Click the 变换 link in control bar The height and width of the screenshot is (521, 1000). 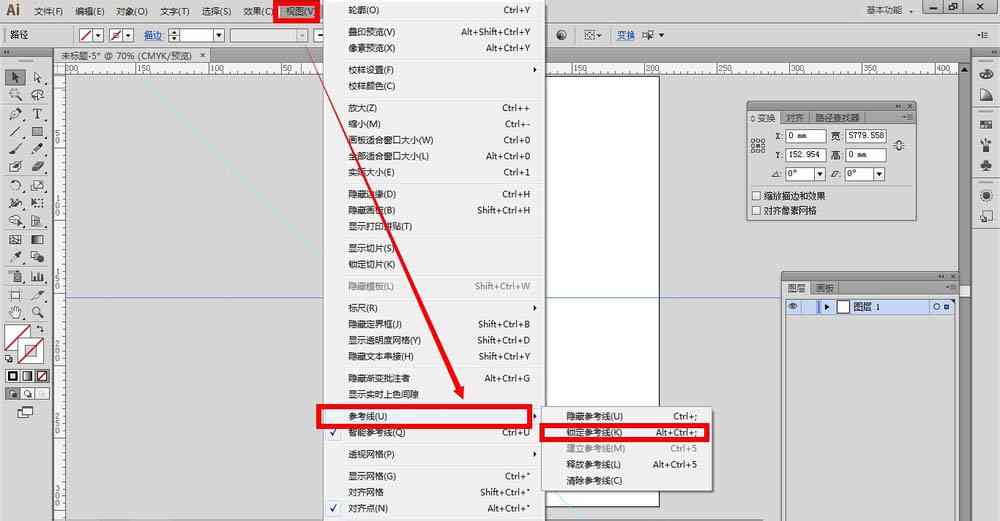pos(626,36)
